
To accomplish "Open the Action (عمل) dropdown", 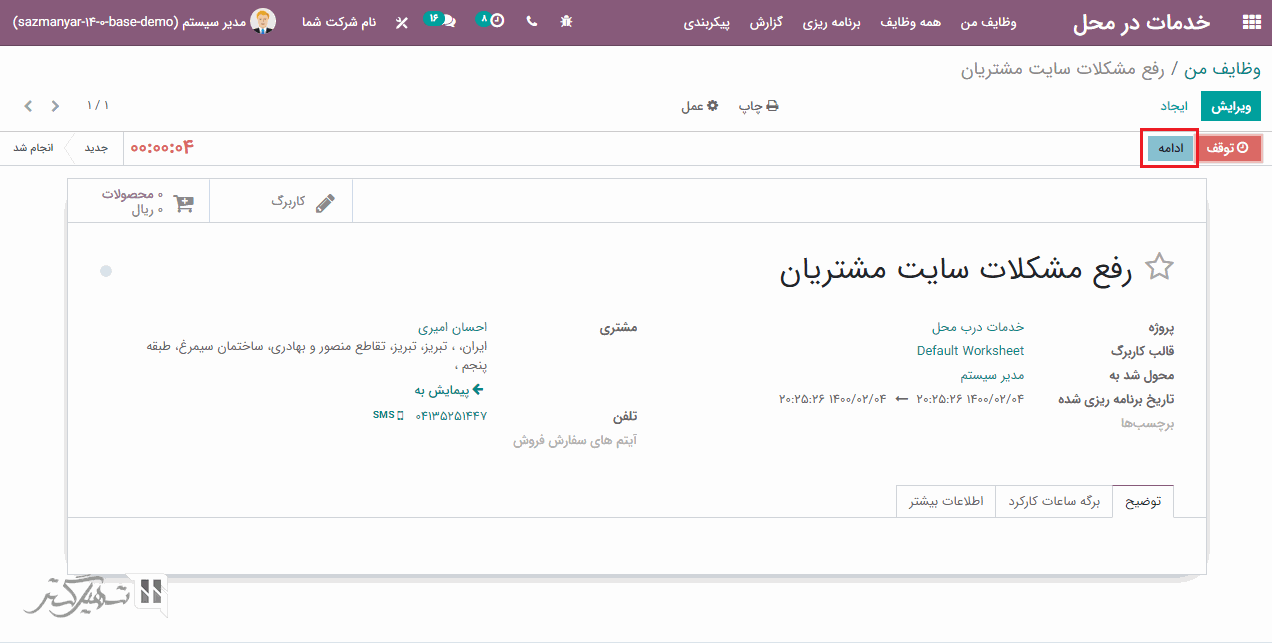I will 699,106.
